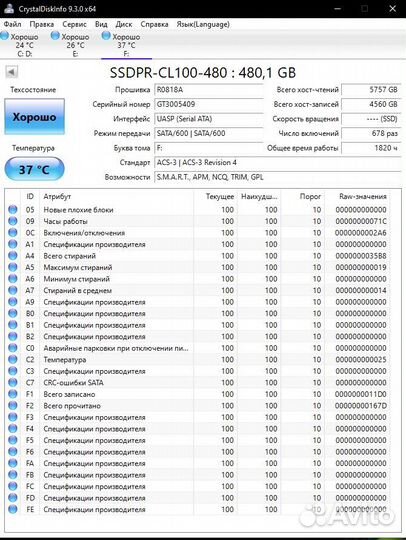Click status icon for F1 Всего записано
This screenshot has height=540, width=406.
coord(13,394)
